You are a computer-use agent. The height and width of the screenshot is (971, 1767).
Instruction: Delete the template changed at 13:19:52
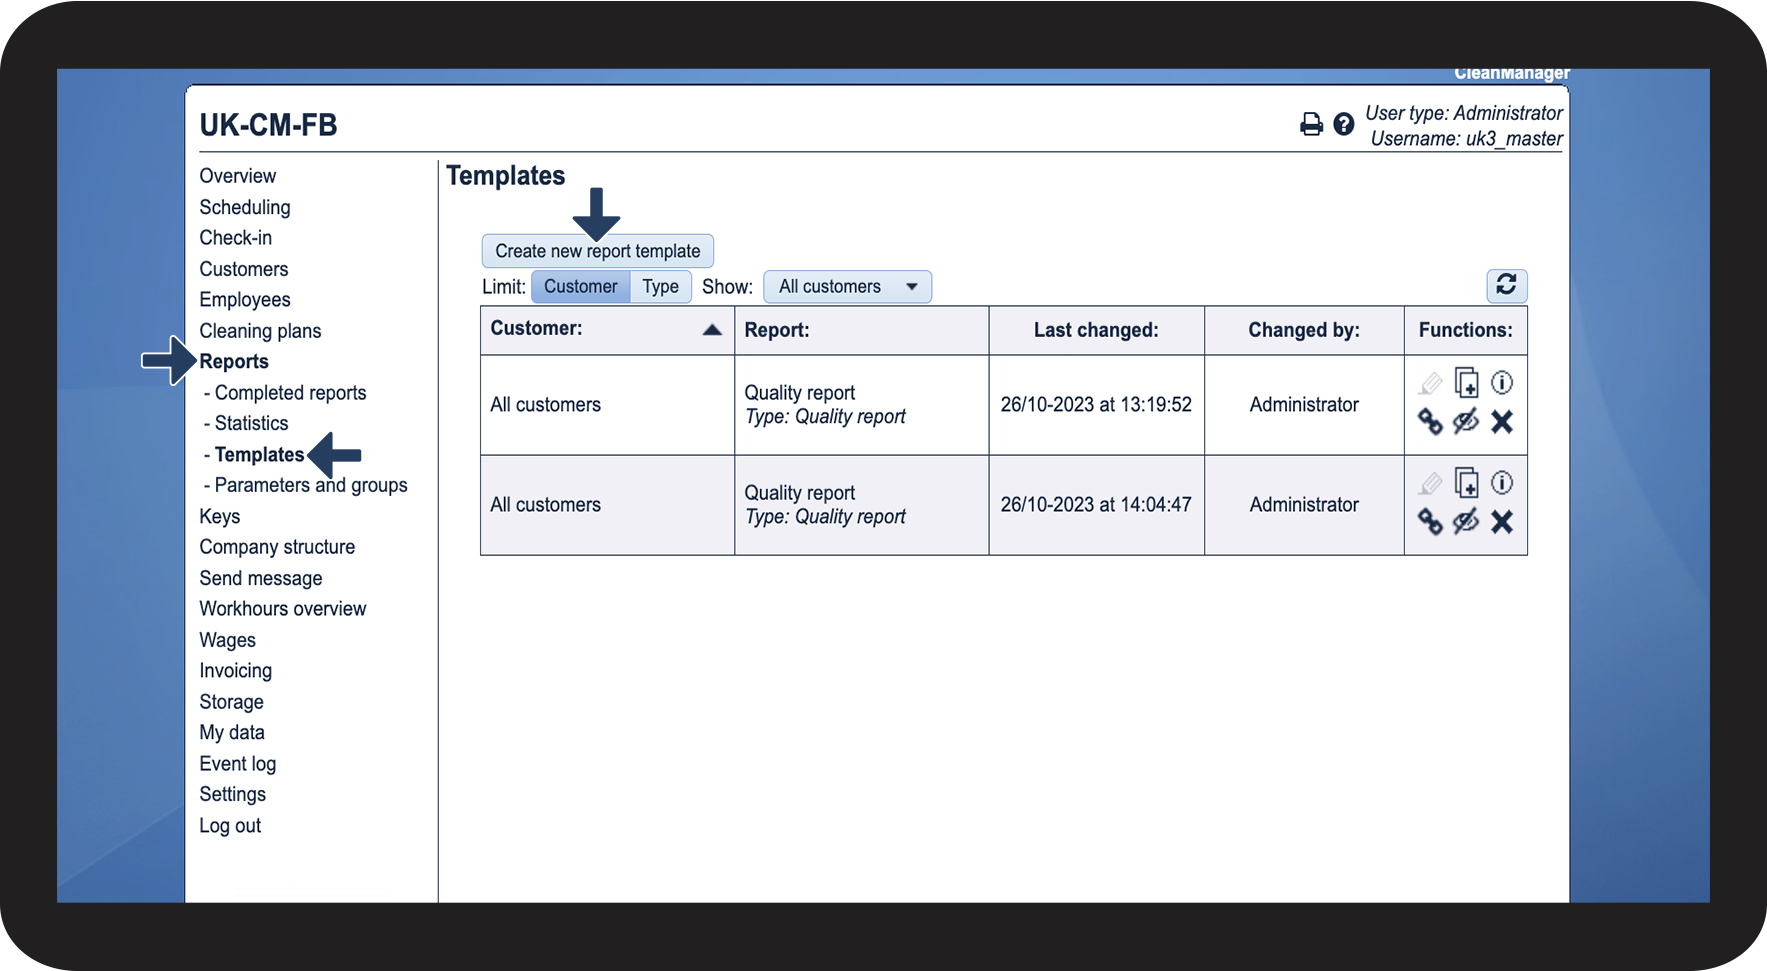click(x=1502, y=422)
